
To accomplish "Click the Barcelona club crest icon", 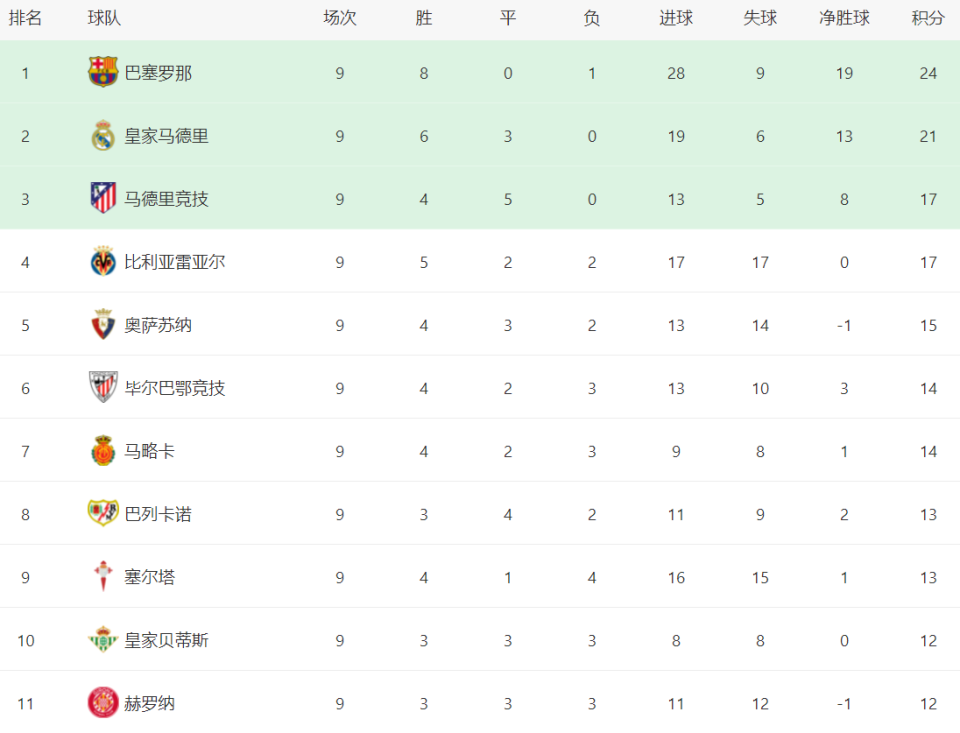I will [103, 73].
